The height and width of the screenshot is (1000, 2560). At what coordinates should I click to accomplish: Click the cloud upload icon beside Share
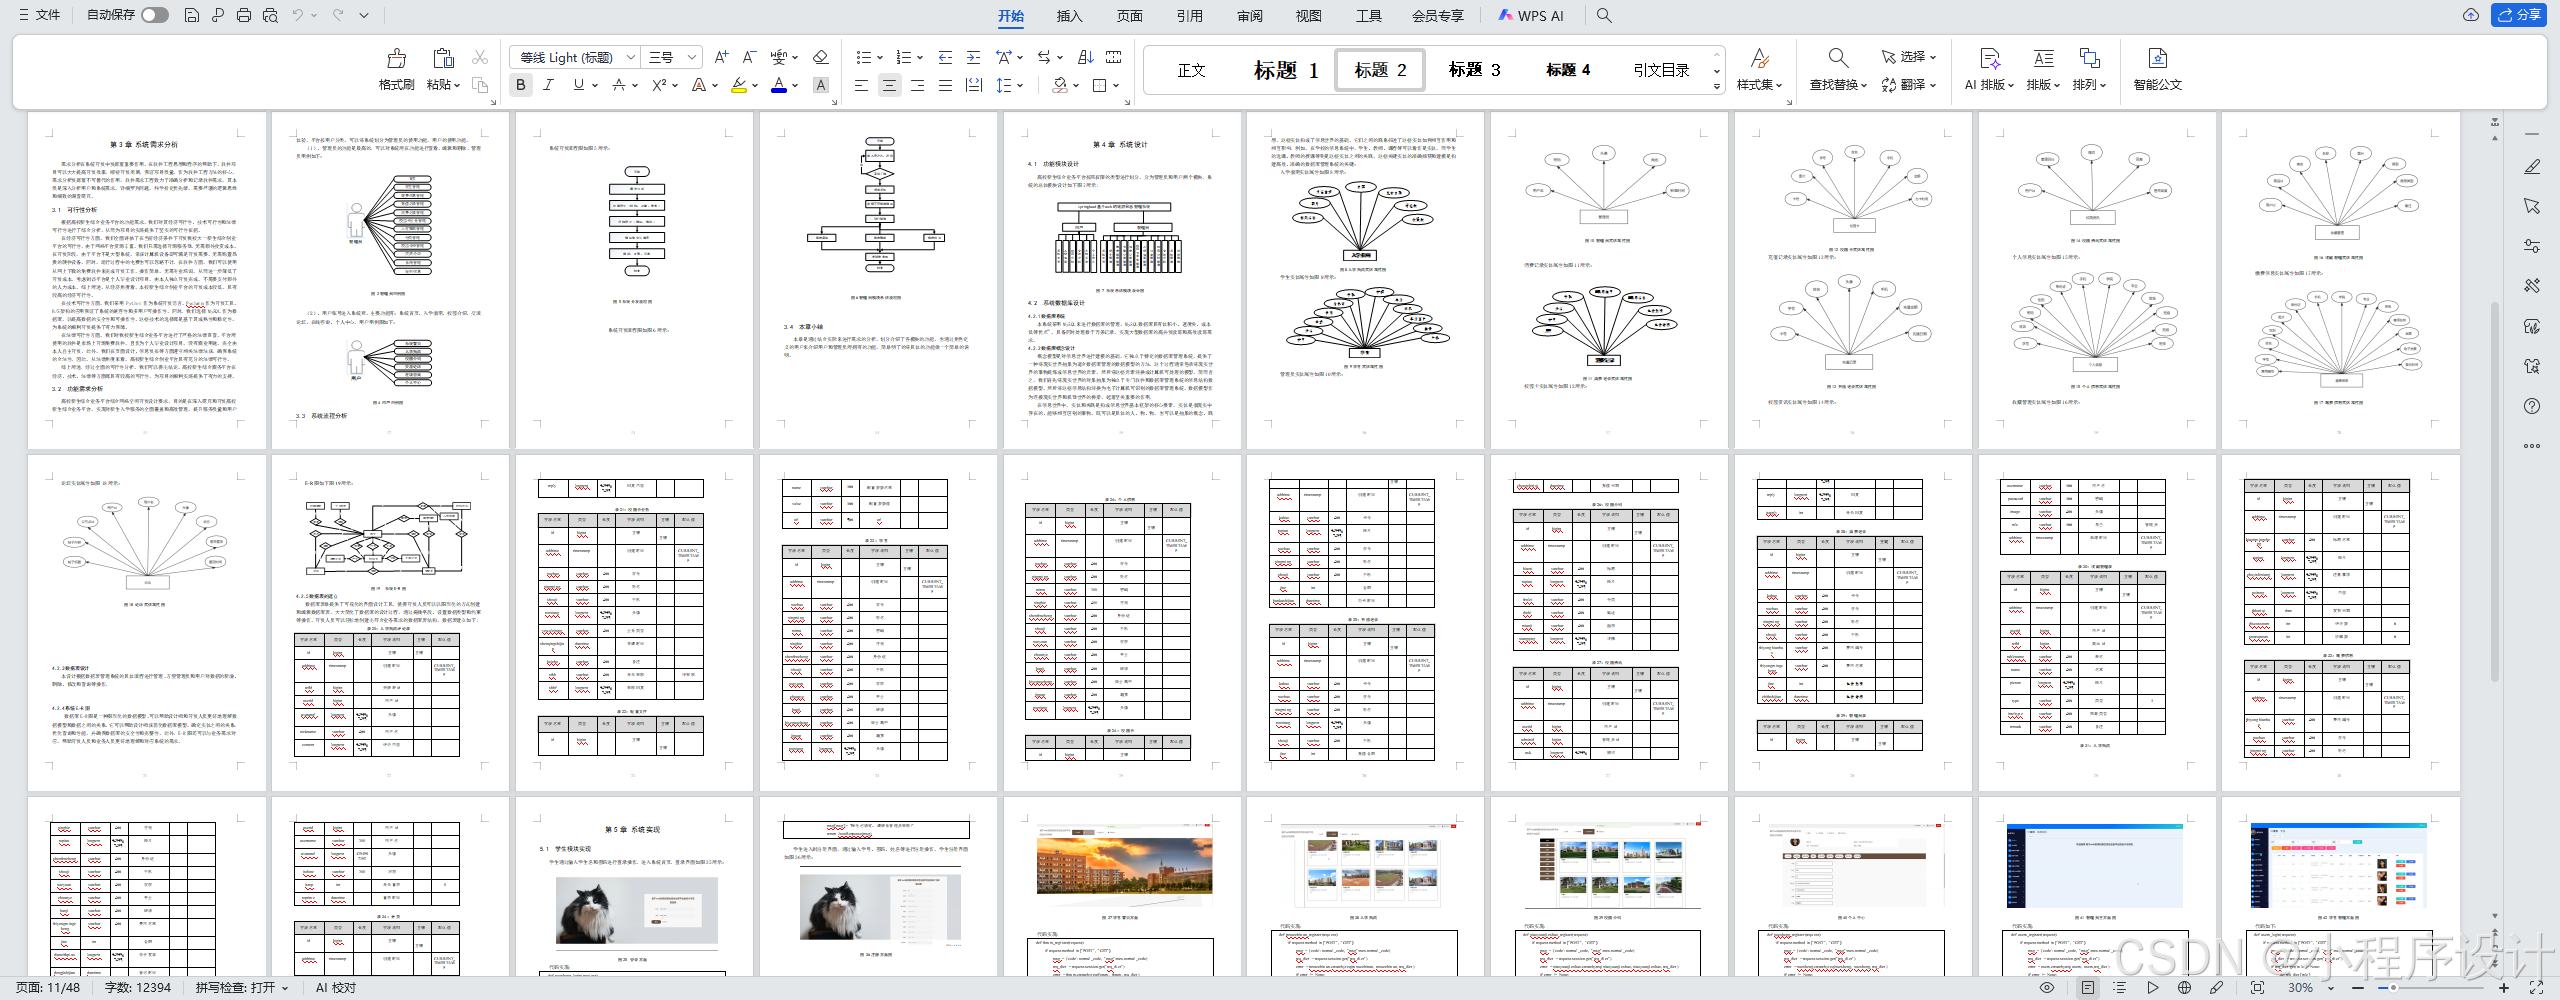(x=2470, y=15)
